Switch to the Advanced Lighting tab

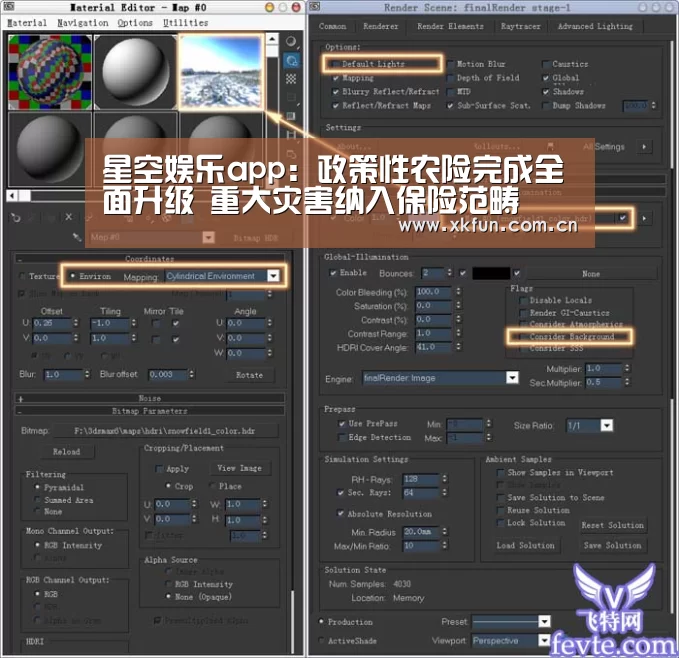595,26
